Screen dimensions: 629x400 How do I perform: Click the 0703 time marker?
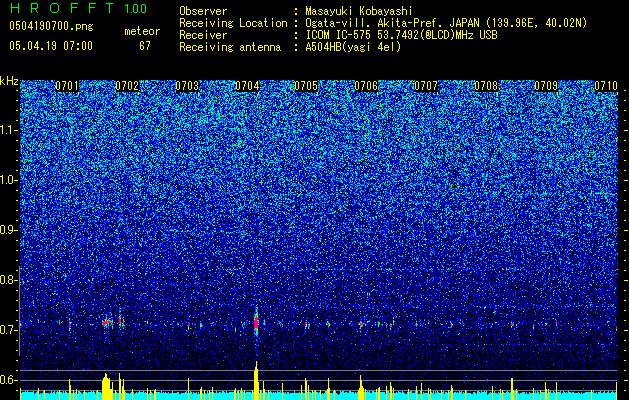pos(187,86)
